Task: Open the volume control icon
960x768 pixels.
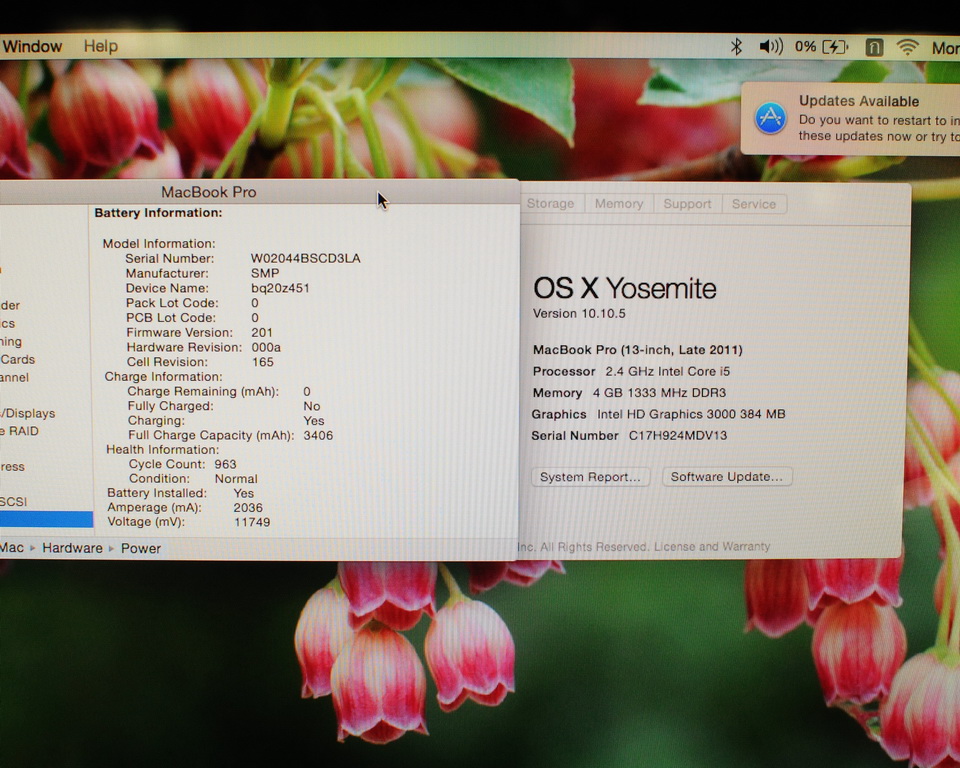Action: (x=771, y=47)
